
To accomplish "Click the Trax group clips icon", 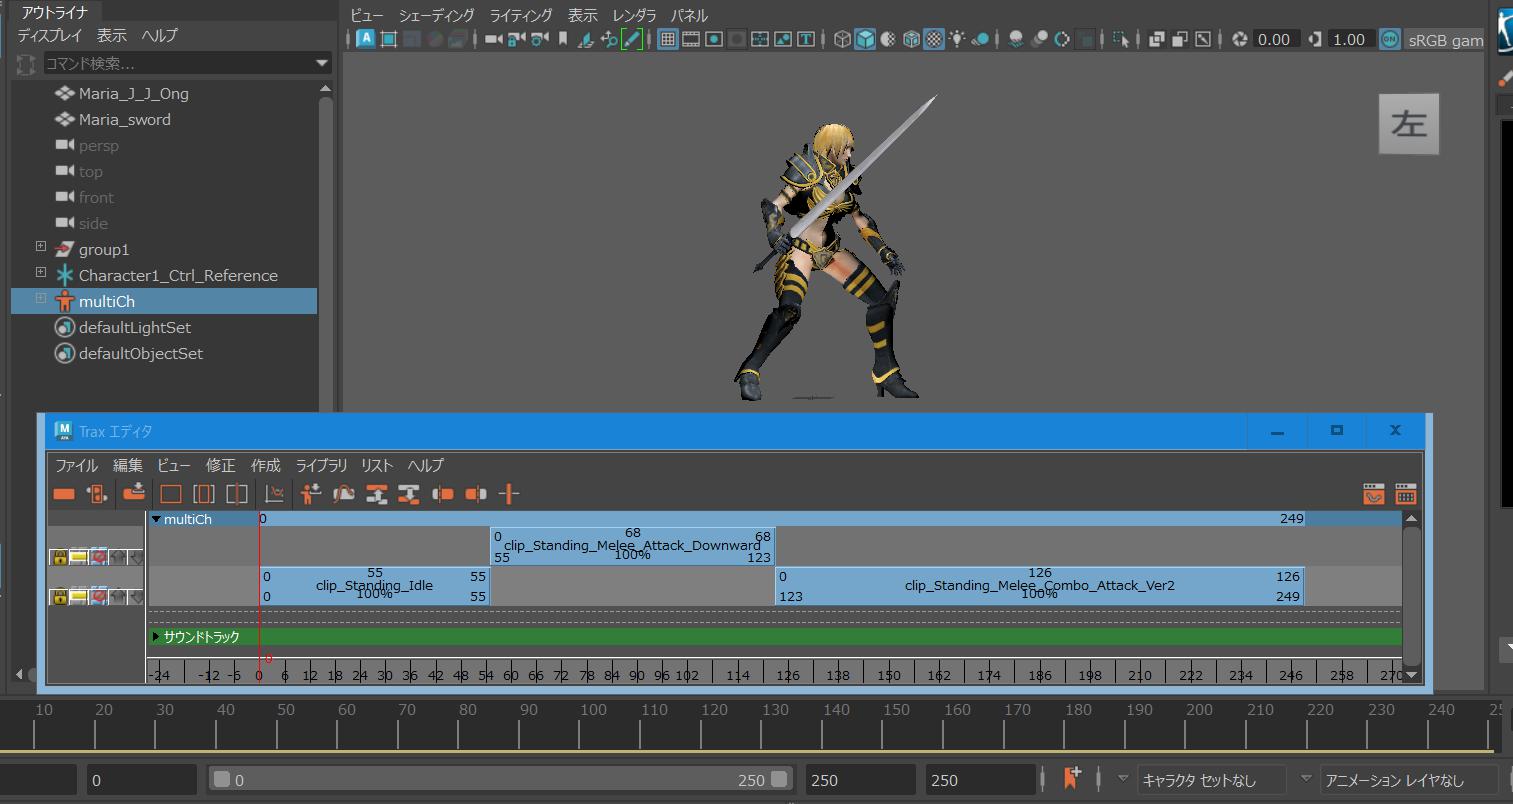I will 377,494.
